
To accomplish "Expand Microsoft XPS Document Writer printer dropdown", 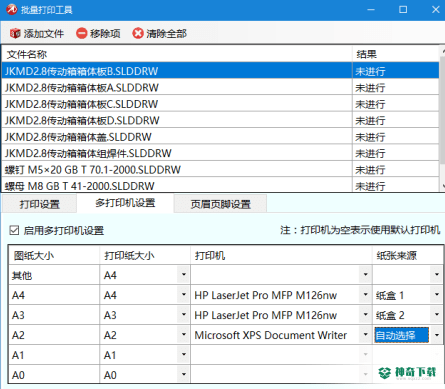I will click(x=365, y=335).
